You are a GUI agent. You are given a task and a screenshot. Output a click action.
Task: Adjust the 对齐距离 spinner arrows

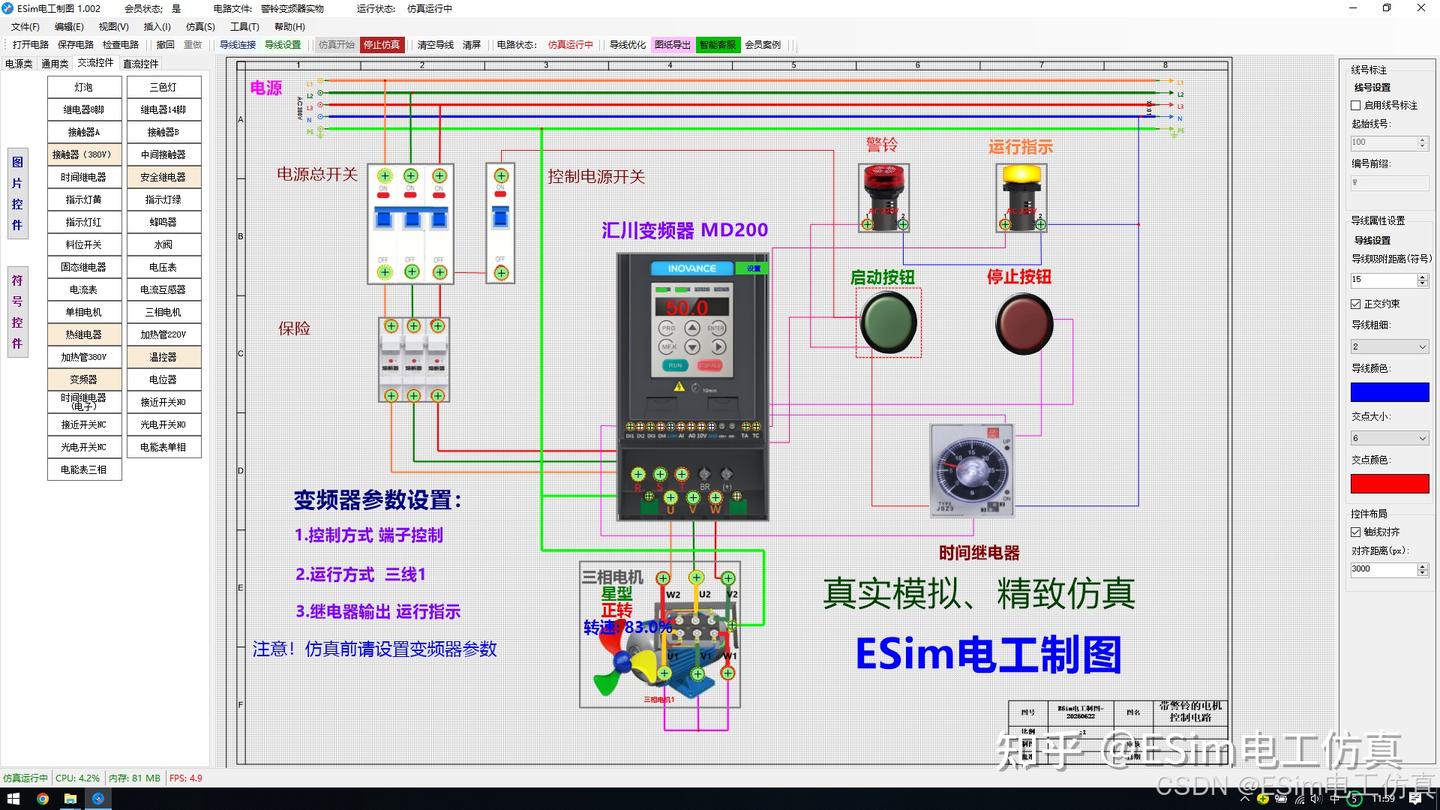pyautogui.click(x=1423, y=569)
